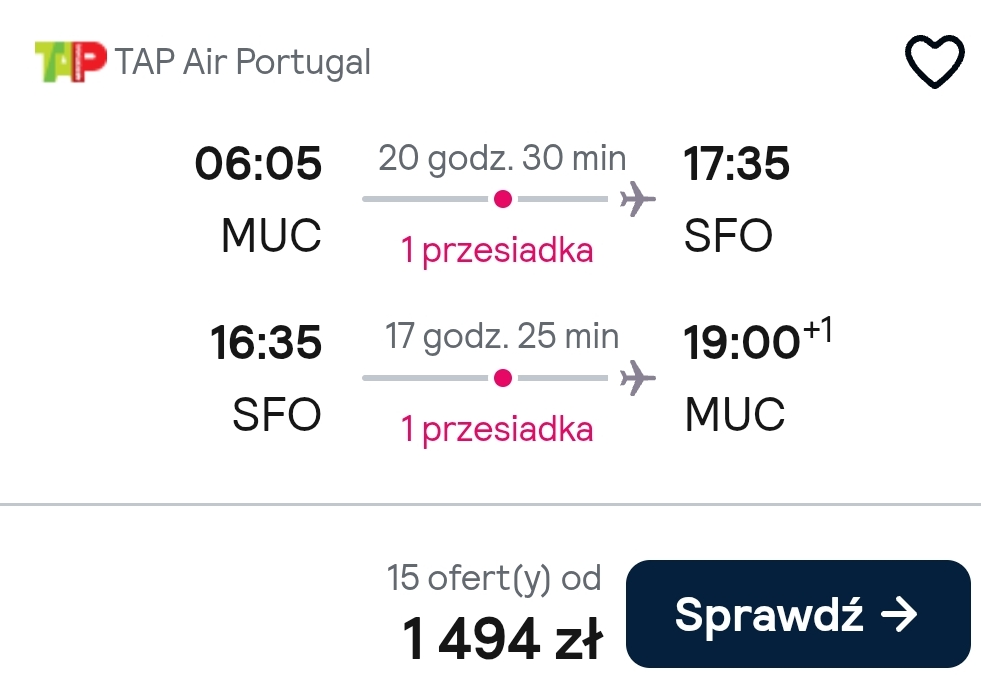The image size is (981, 688).
Task: Click the 16:35 return departure time
Action: (266, 343)
